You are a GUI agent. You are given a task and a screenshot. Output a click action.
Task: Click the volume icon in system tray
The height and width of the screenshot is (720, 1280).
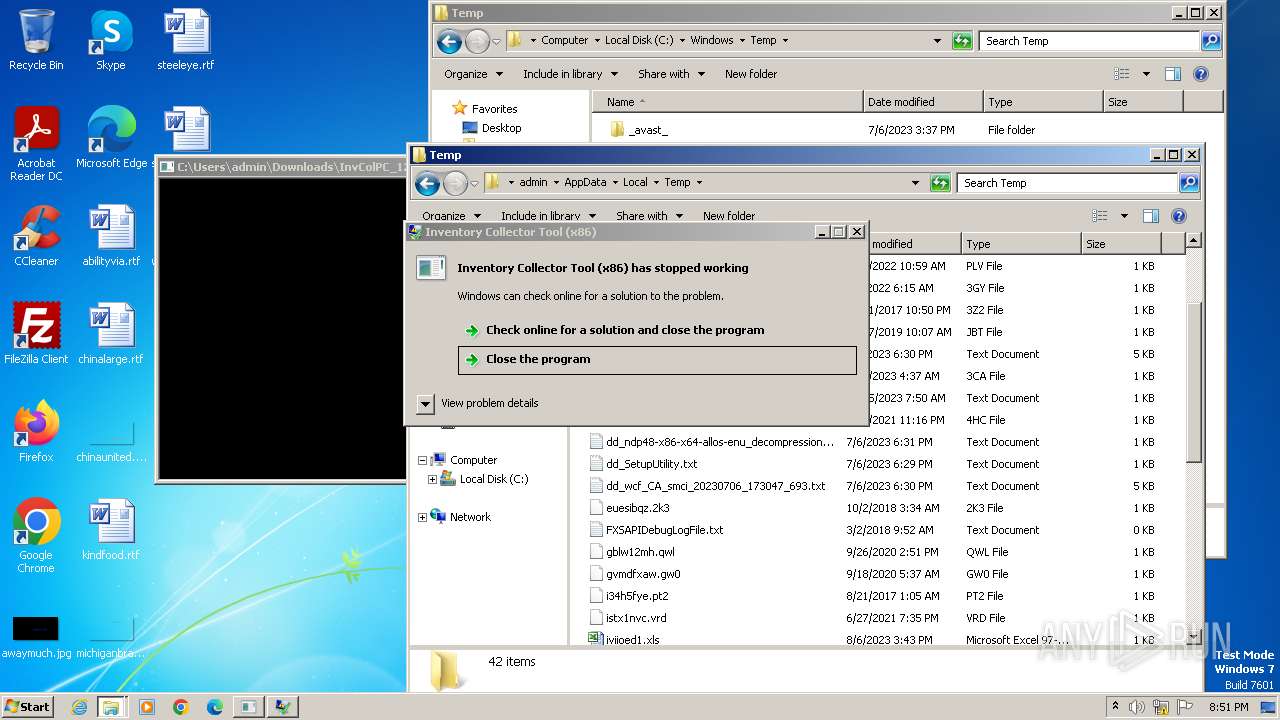tap(1136, 707)
